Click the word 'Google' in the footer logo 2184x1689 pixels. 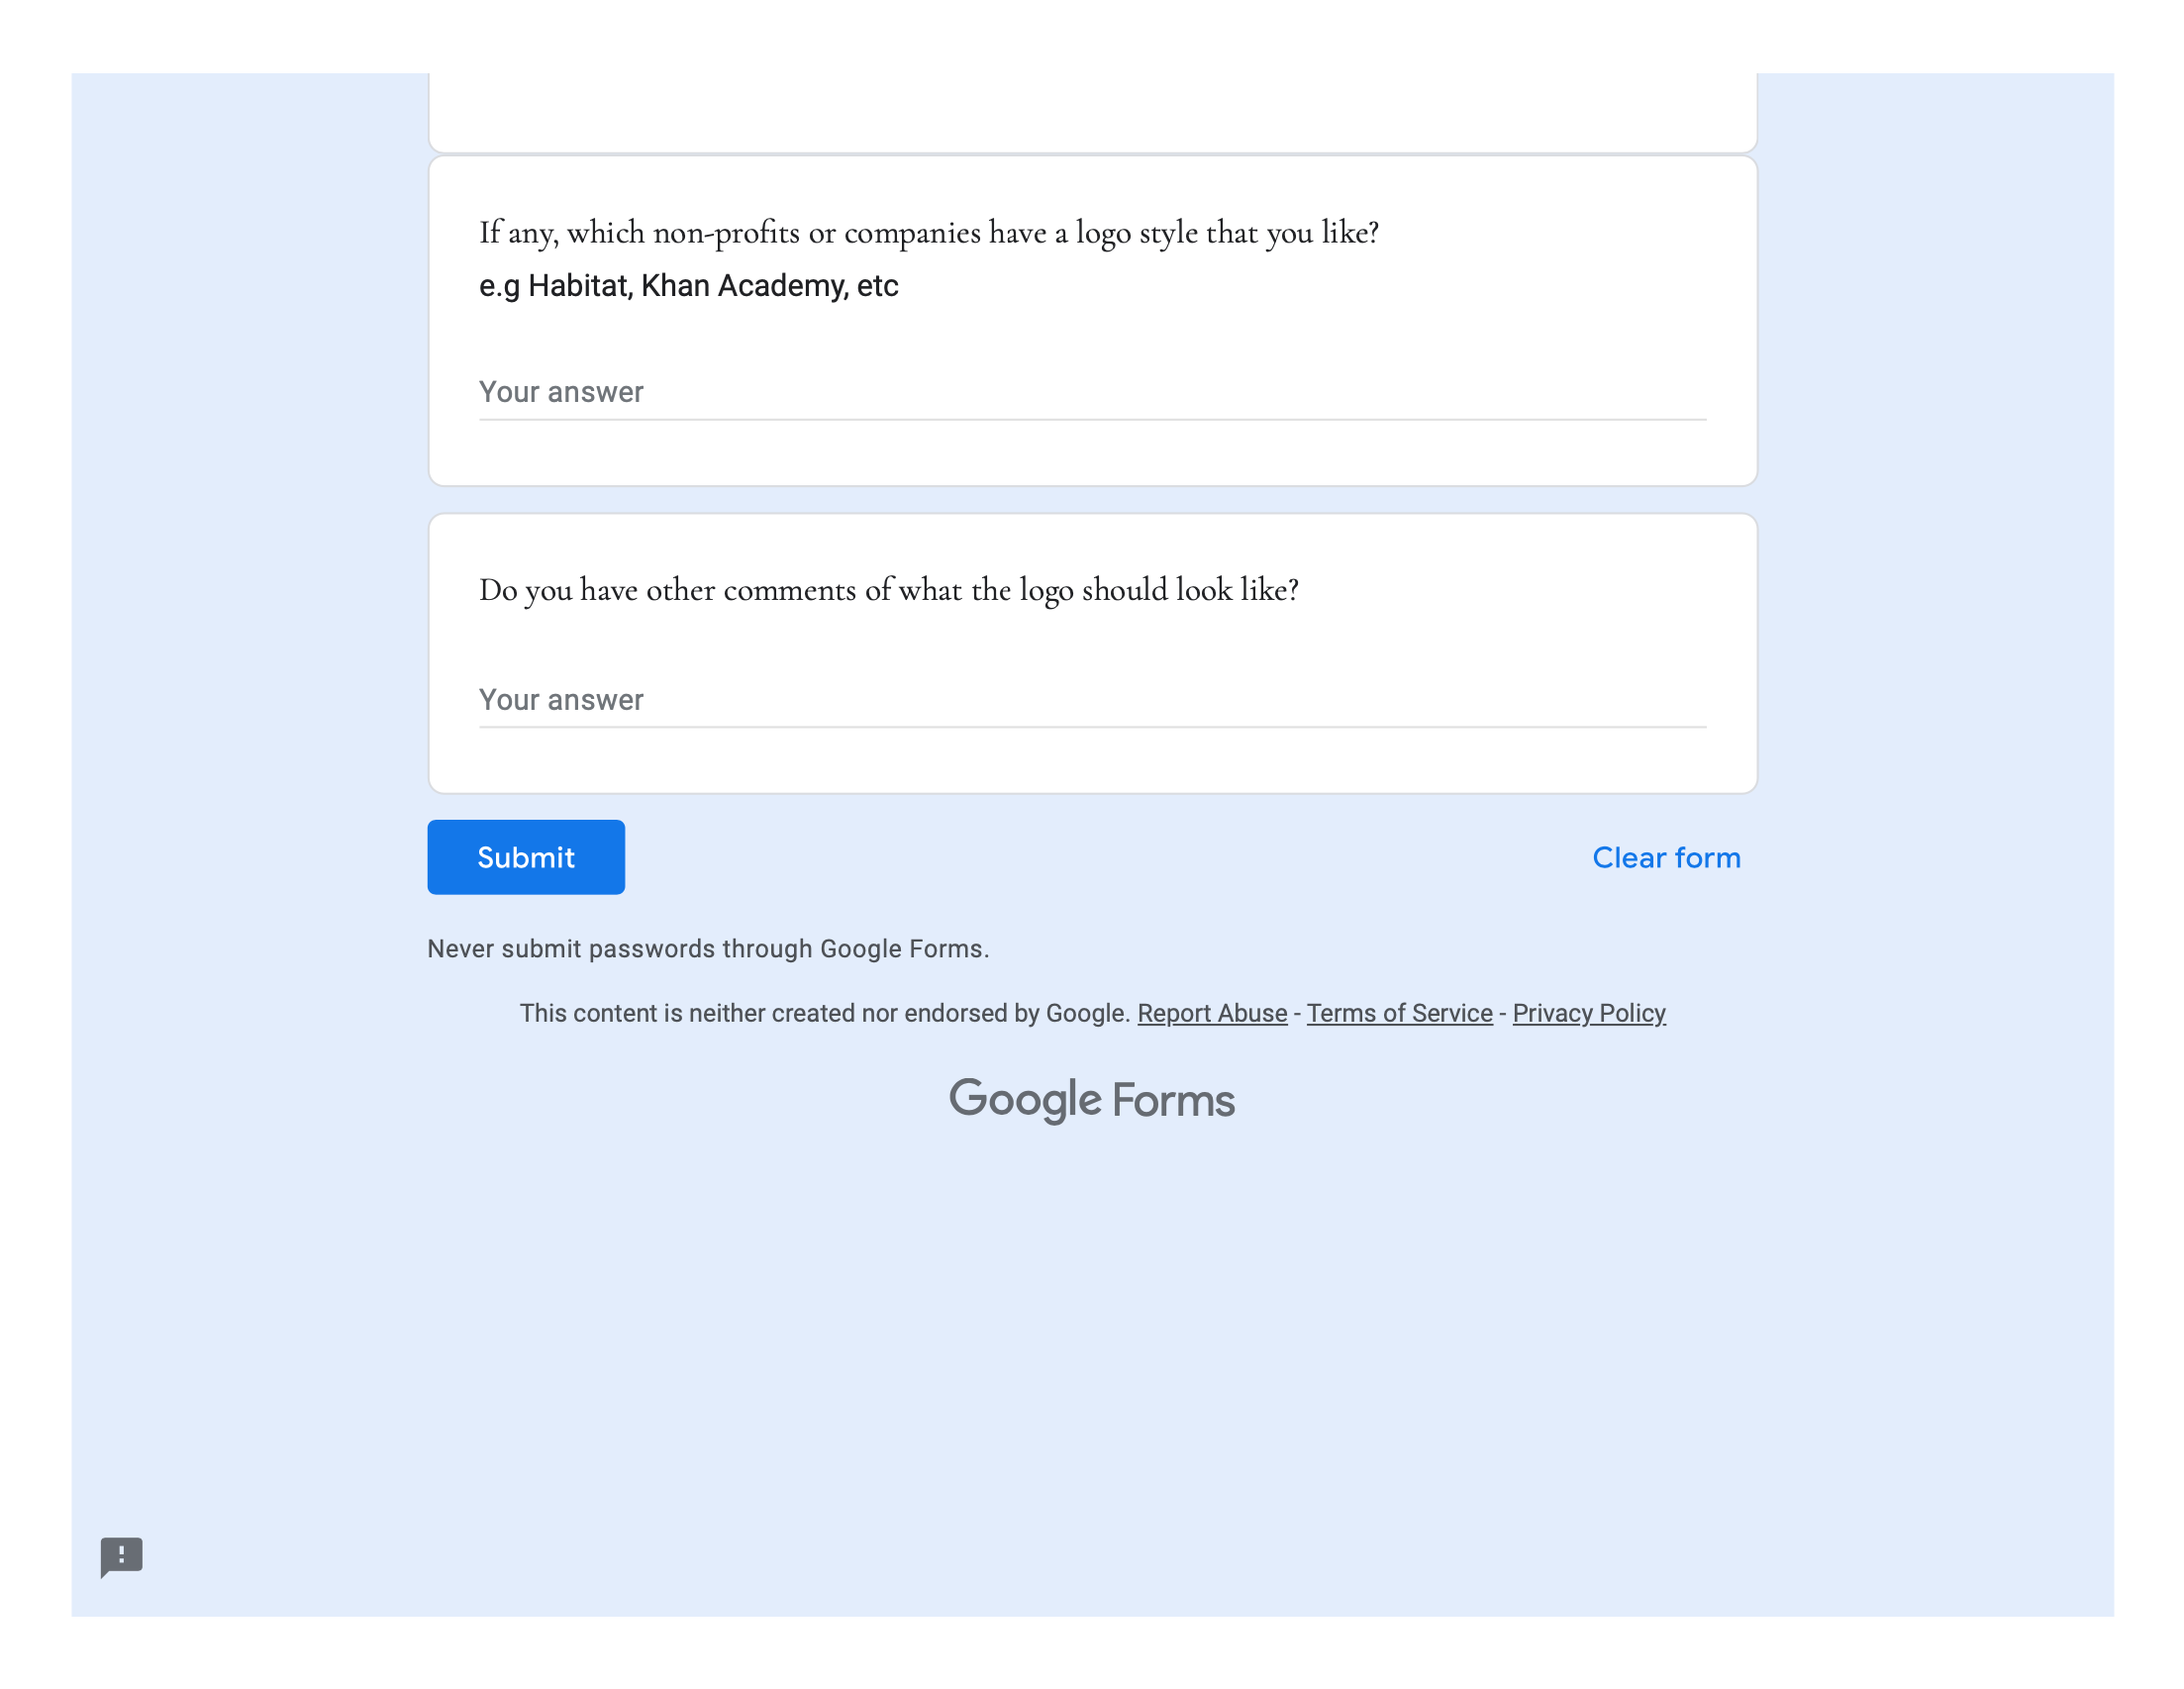[1025, 1100]
